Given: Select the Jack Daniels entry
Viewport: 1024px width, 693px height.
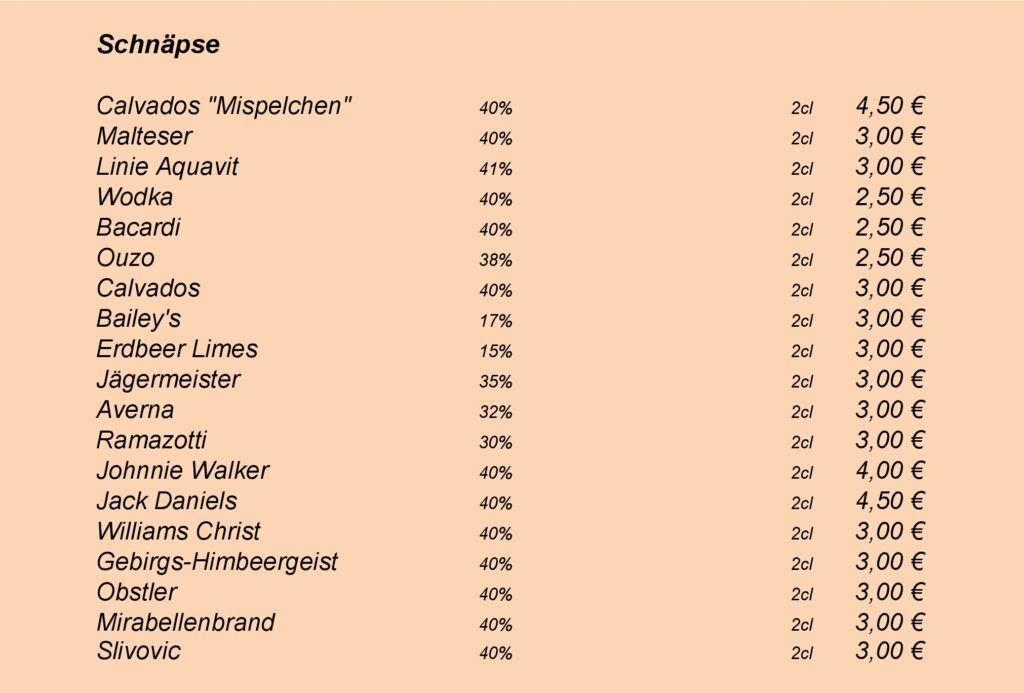Looking at the screenshot, I should pos(167,501).
